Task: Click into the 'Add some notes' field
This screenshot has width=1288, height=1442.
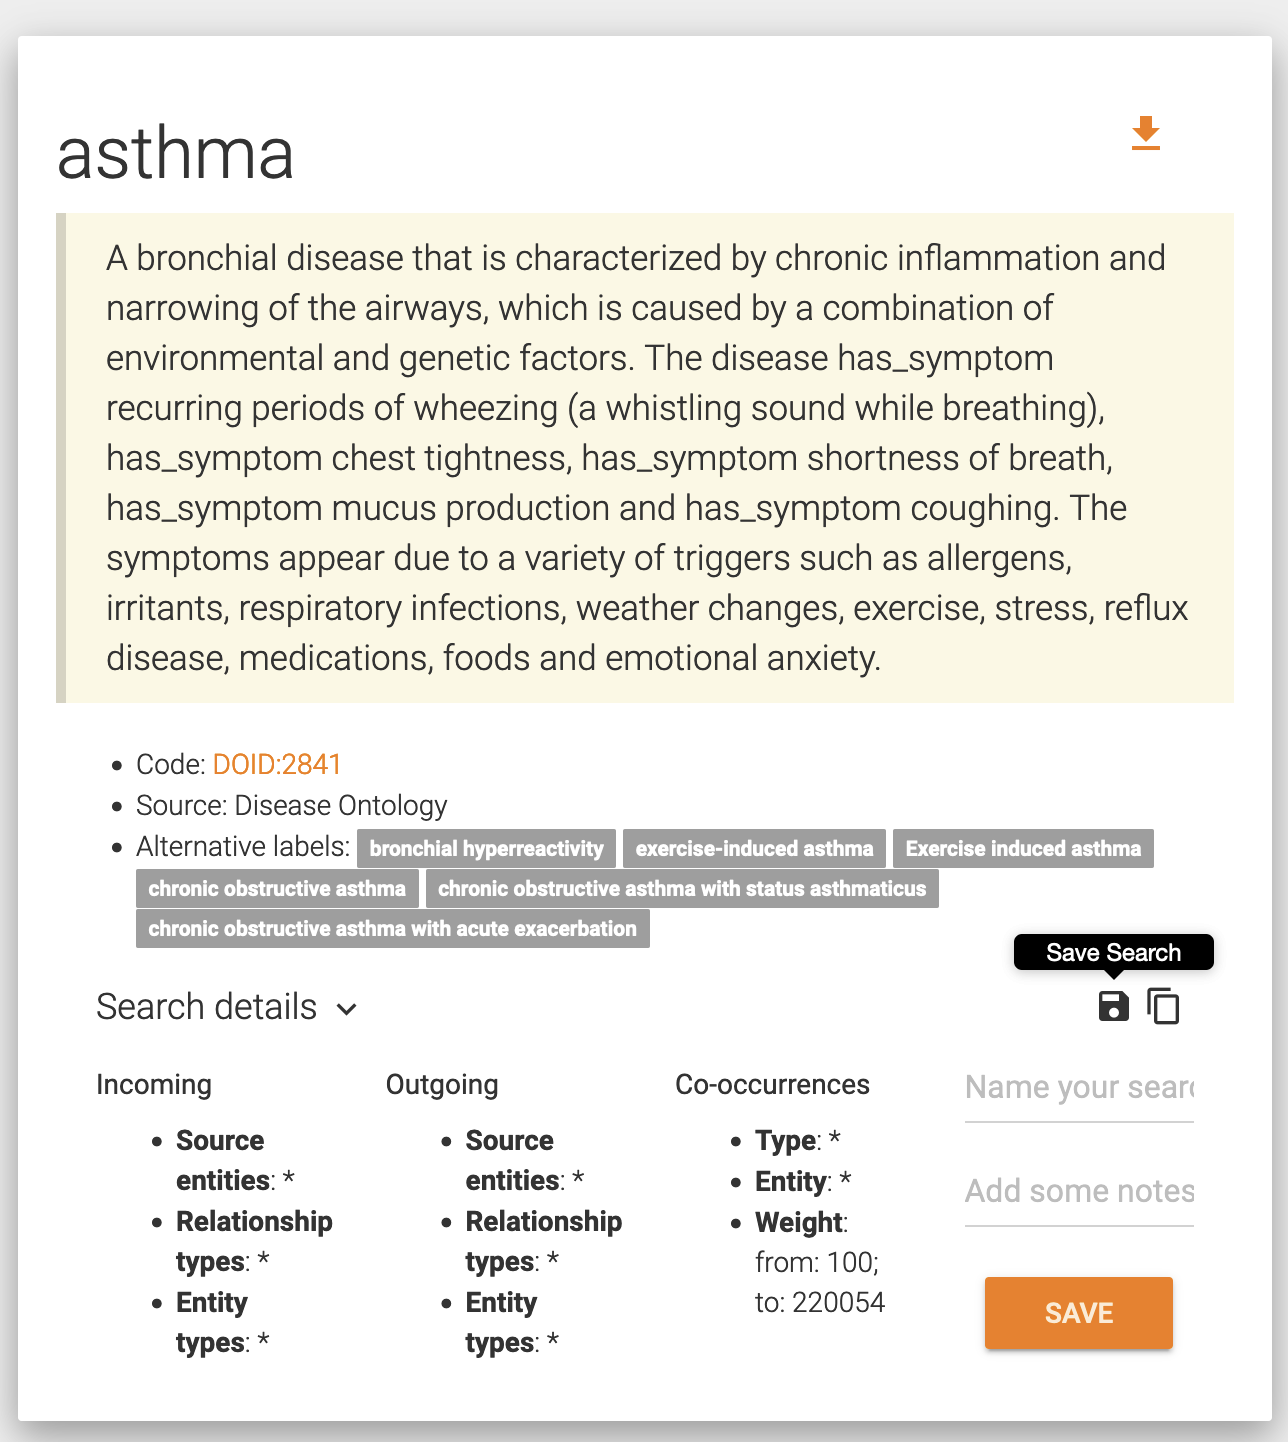Action: [x=1079, y=1192]
